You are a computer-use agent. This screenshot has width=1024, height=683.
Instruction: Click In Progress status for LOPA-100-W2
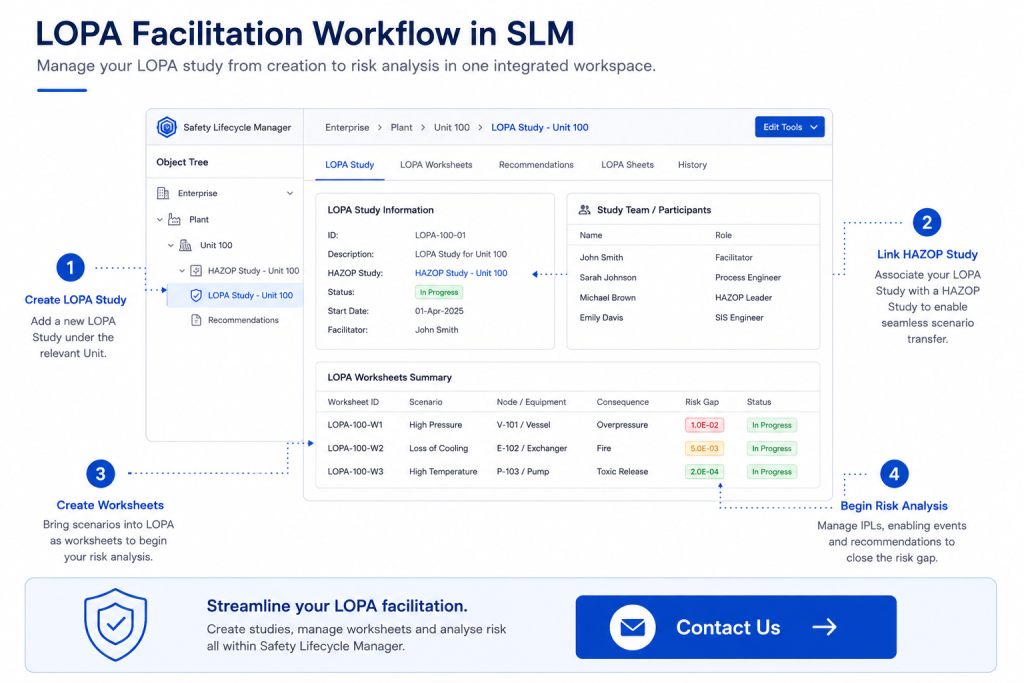tap(771, 449)
